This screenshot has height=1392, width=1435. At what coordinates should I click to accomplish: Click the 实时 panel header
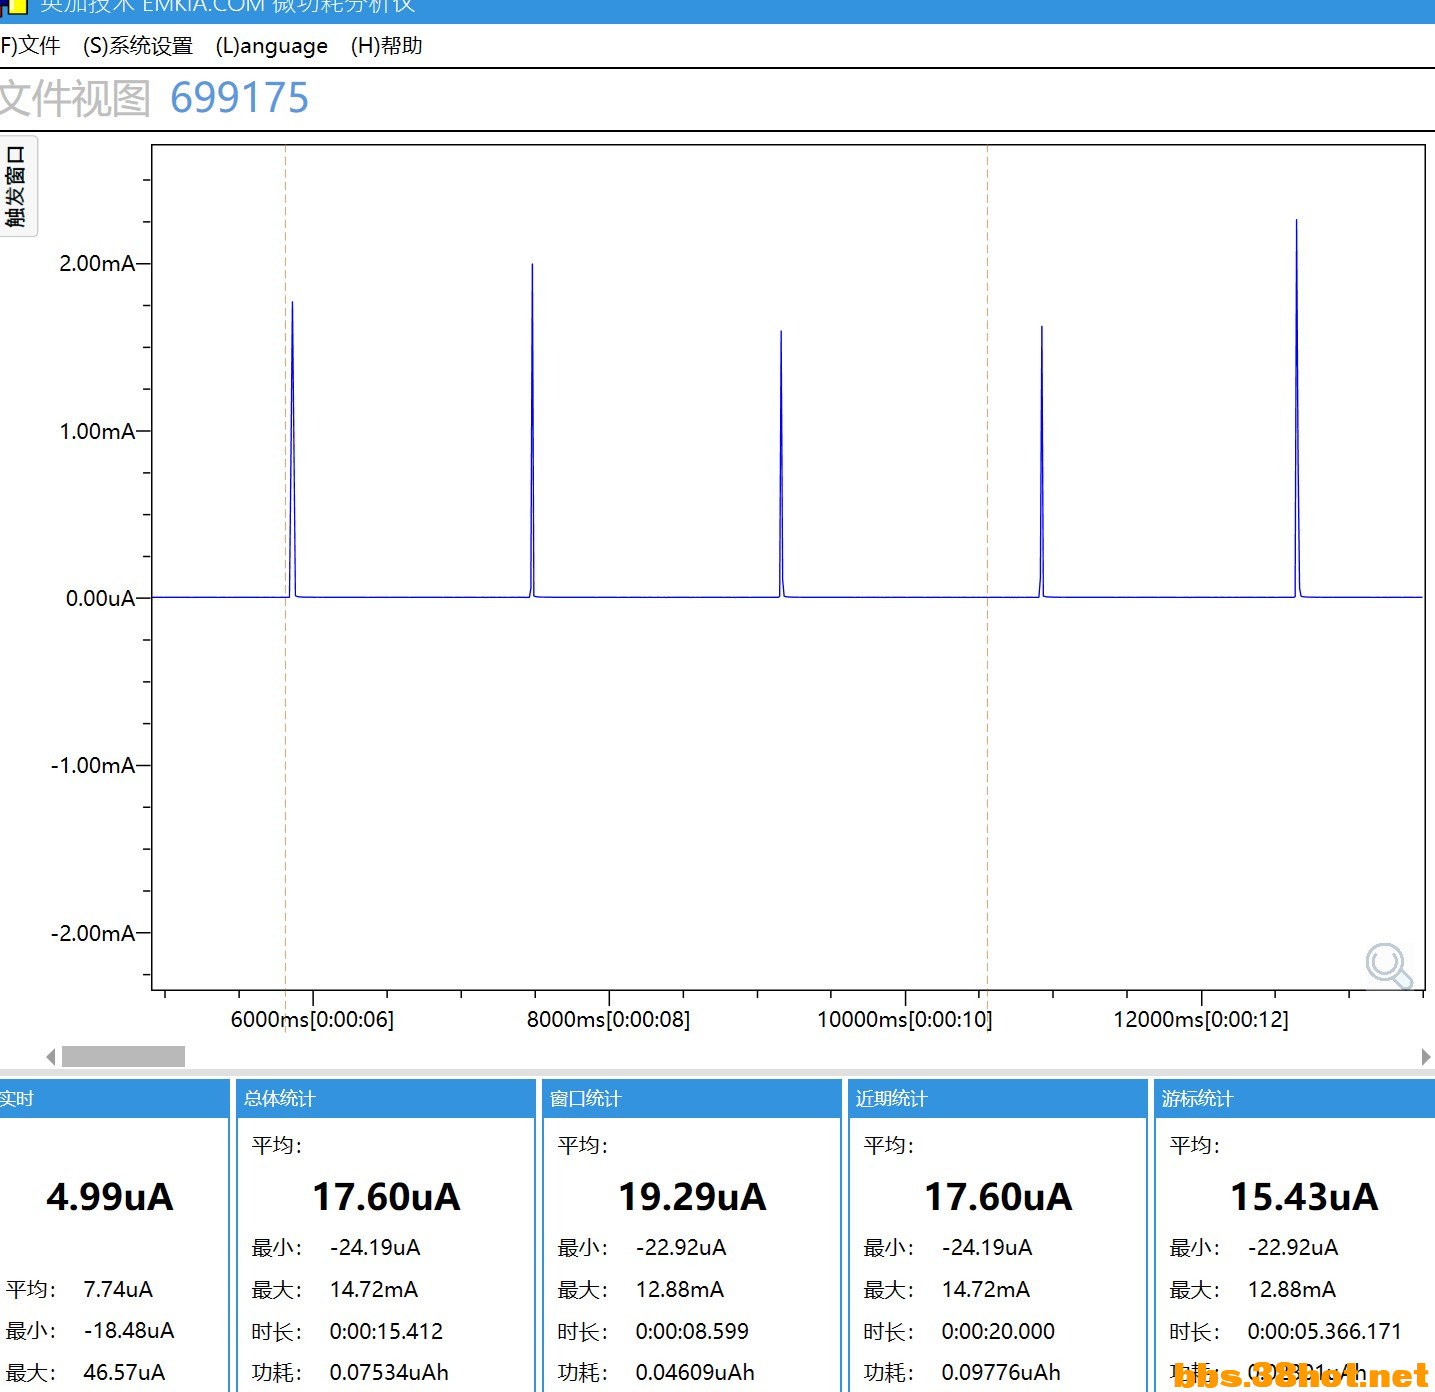114,1099
